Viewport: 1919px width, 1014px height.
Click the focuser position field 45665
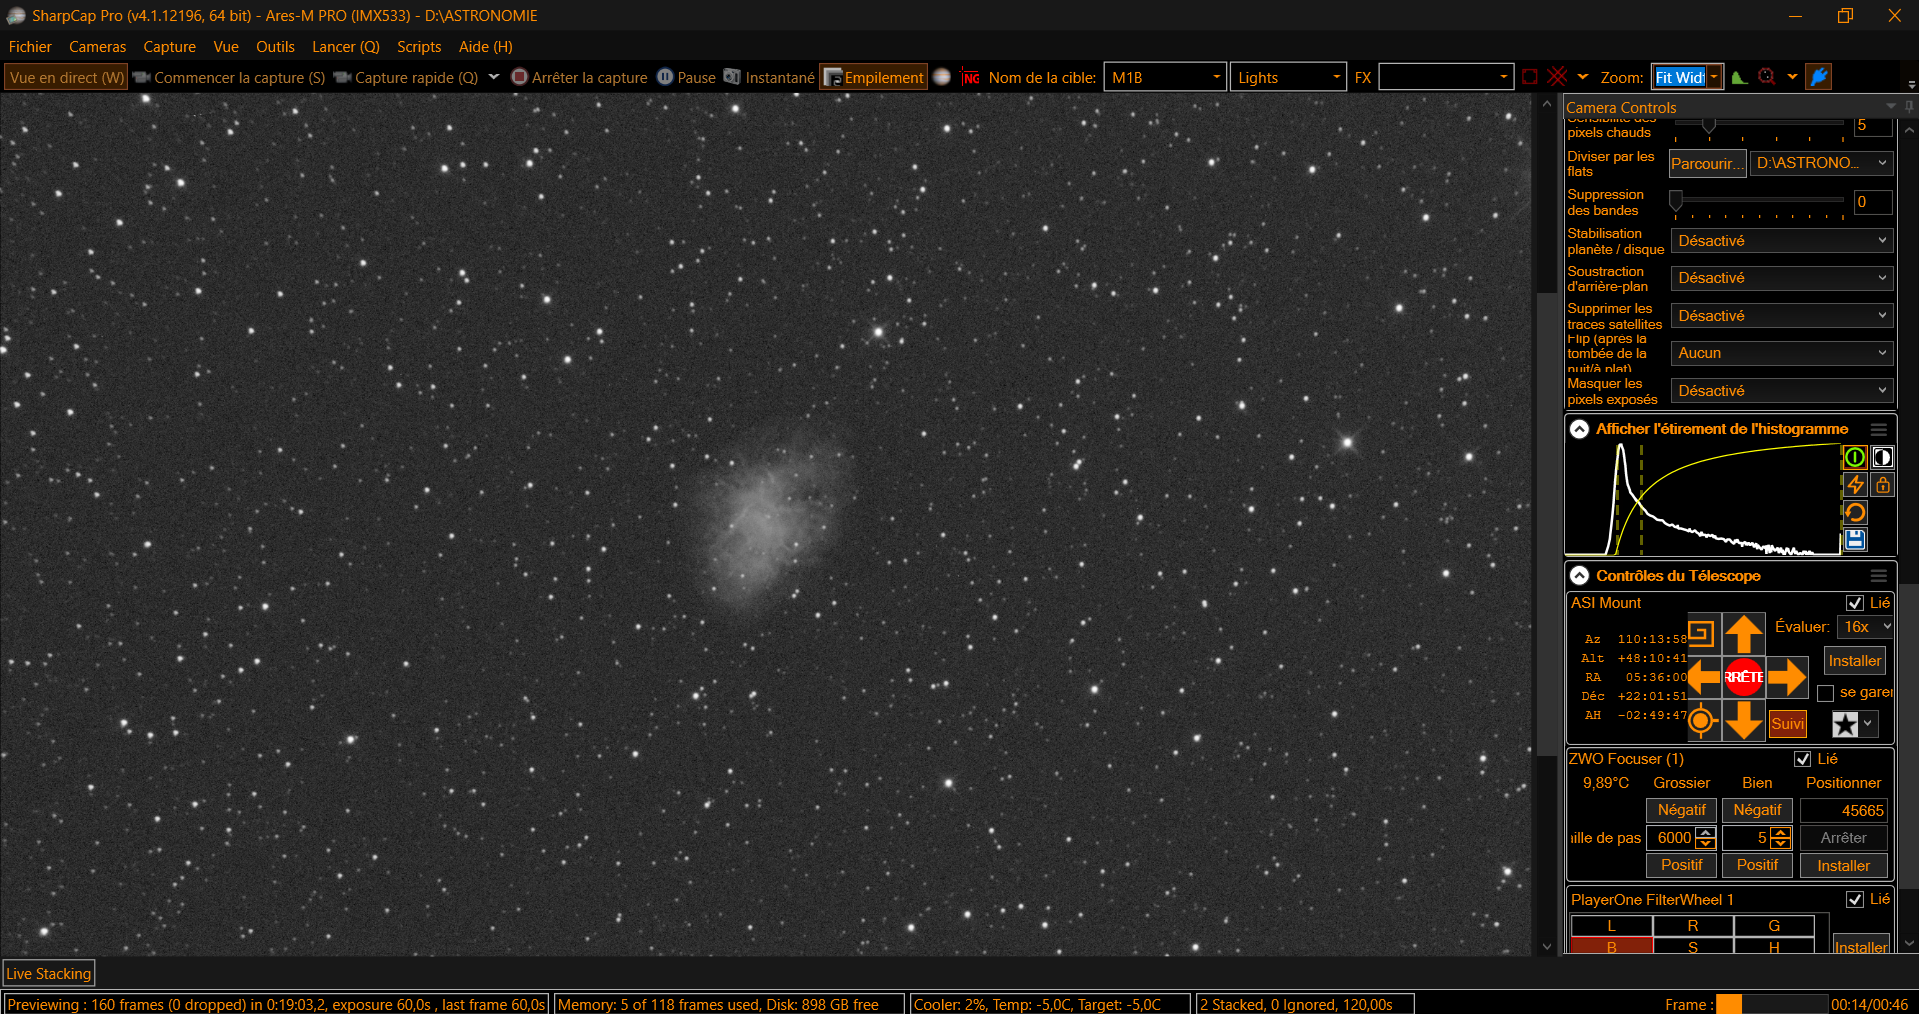pyautogui.click(x=1844, y=810)
